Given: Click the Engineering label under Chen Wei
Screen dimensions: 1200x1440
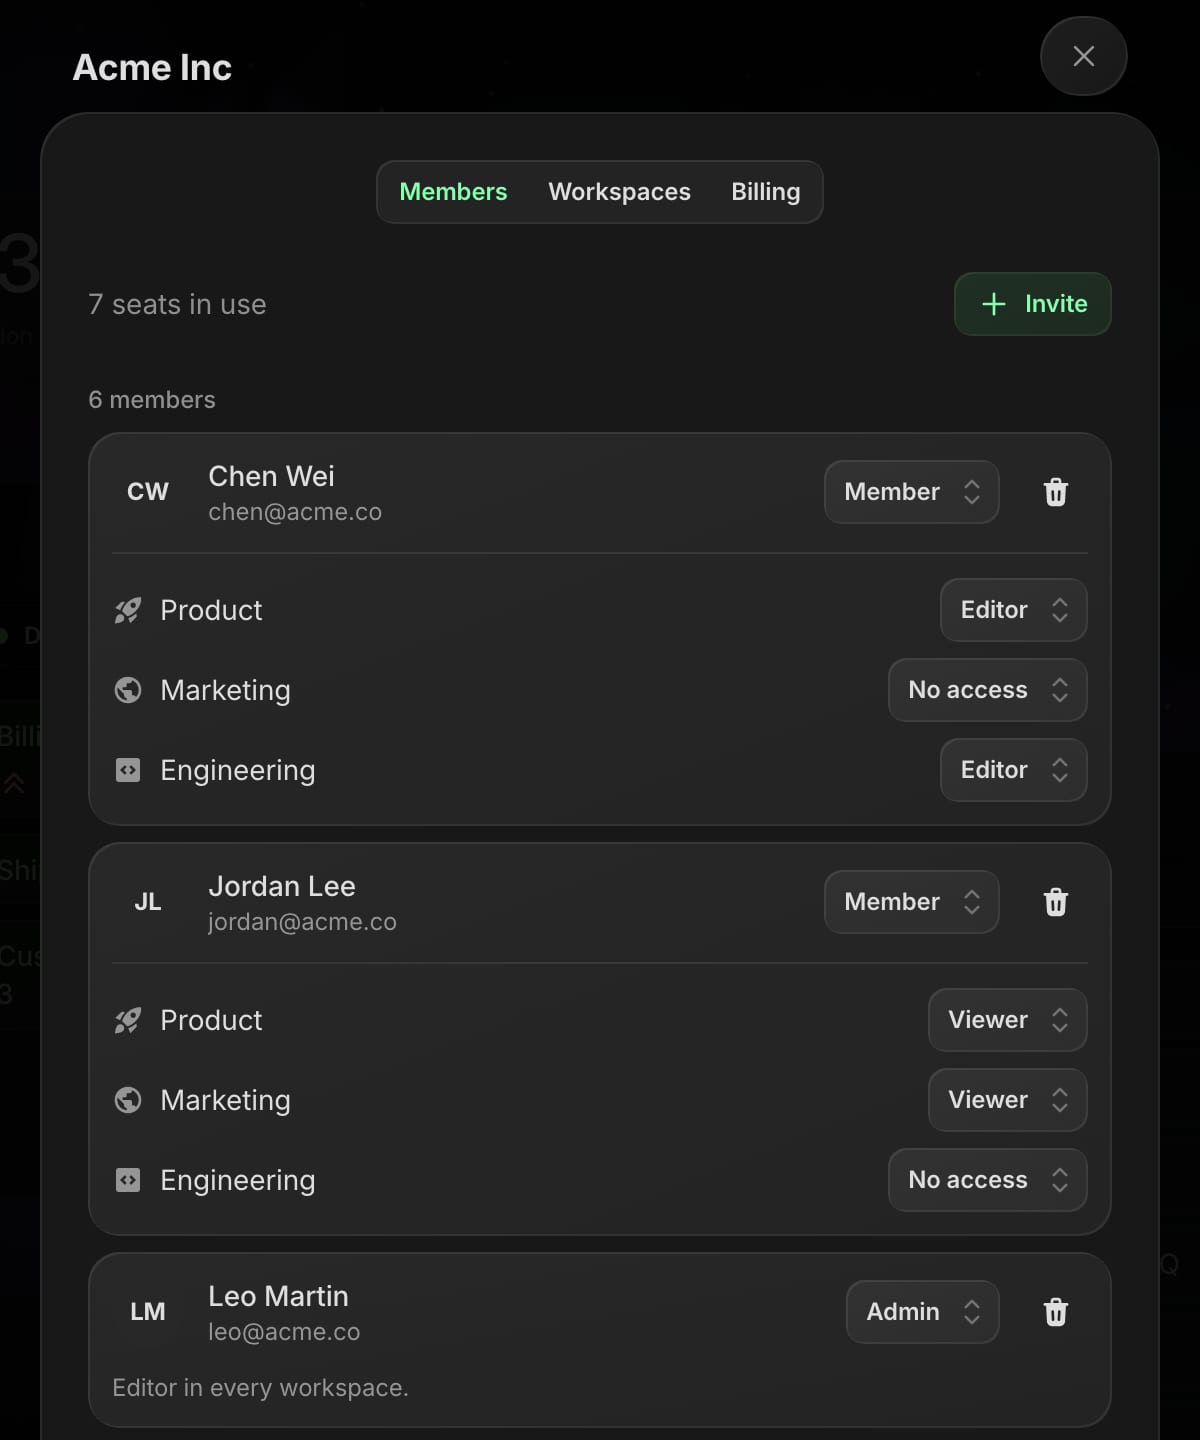Looking at the screenshot, I should pos(238,770).
